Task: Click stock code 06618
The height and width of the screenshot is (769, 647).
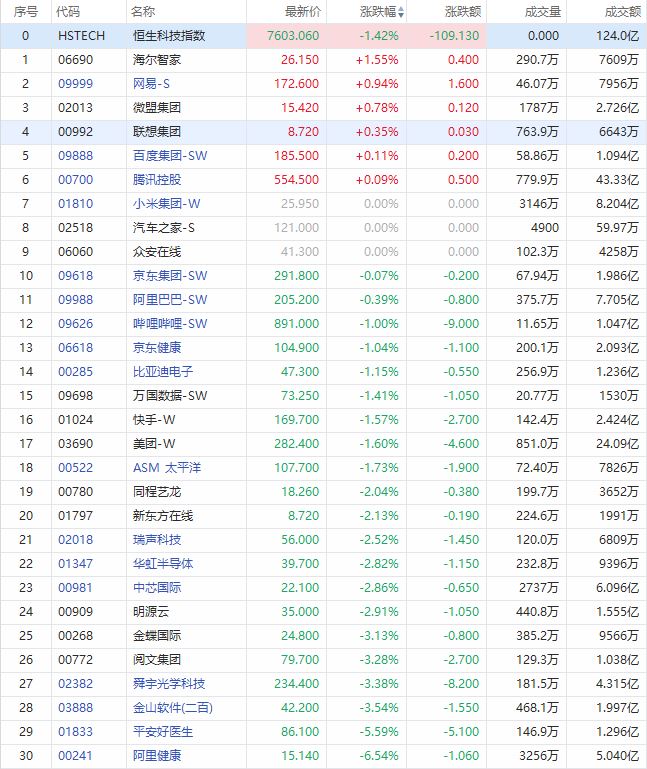Action: click(x=76, y=348)
